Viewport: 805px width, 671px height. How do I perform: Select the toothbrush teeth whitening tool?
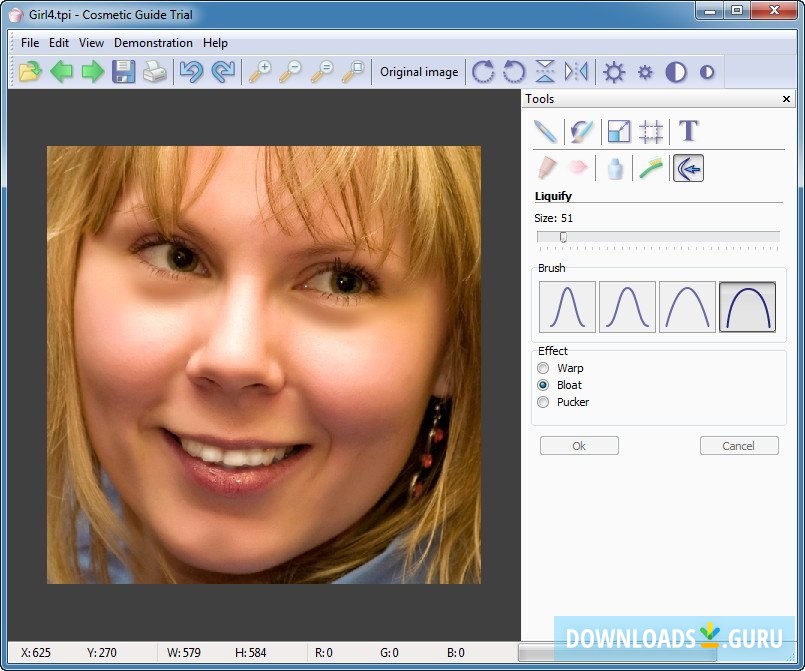[x=651, y=168]
